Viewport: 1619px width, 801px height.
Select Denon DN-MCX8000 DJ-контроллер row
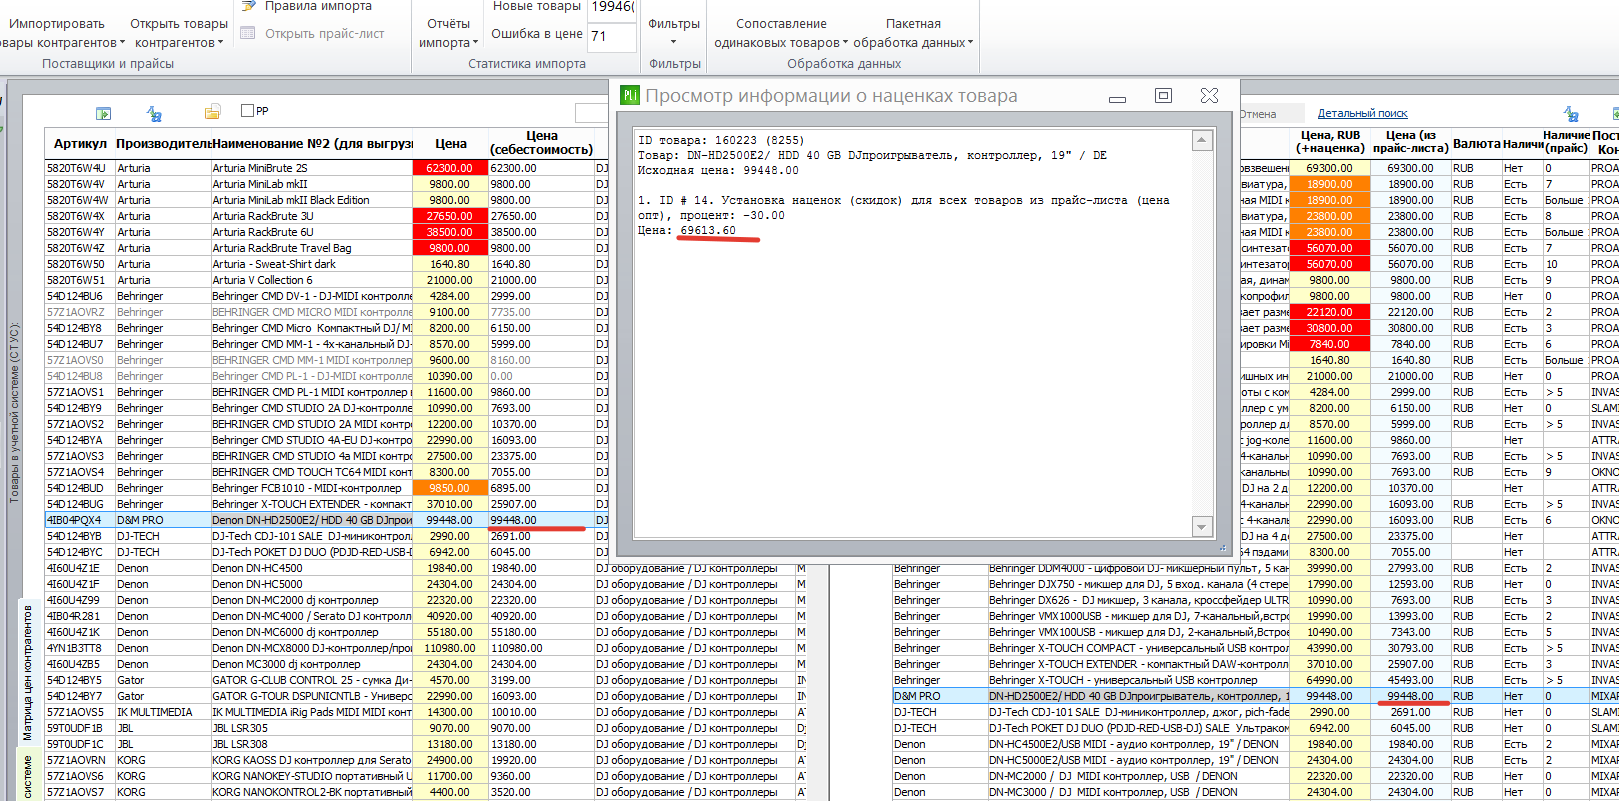click(311, 648)
